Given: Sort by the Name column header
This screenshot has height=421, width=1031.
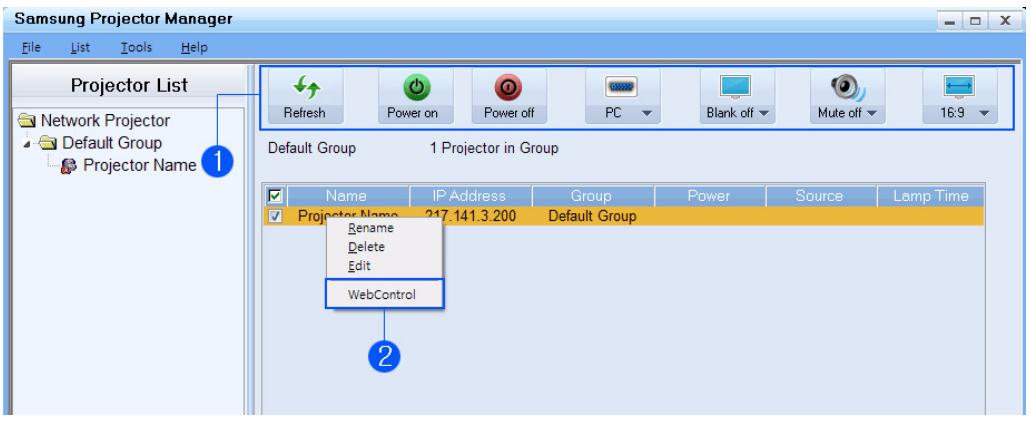Looking at the screenshot, I should (346, 196).
